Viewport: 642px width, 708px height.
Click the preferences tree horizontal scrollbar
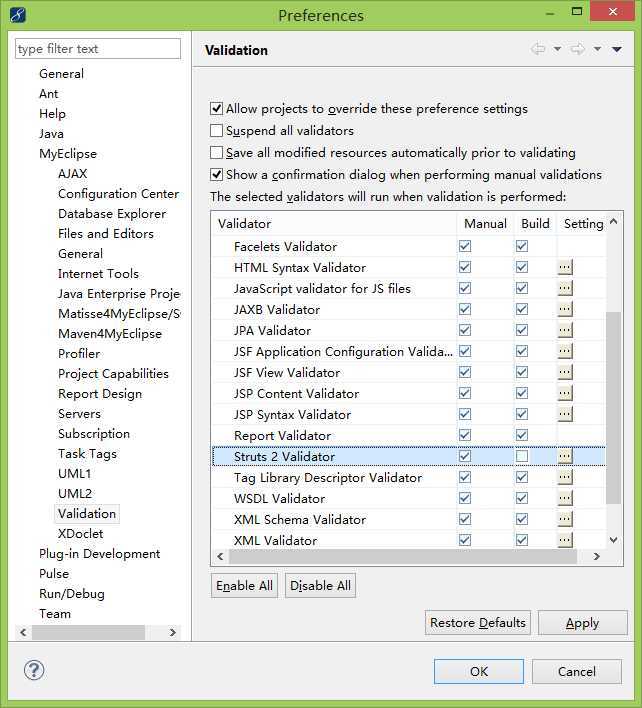tap(88, 632)
